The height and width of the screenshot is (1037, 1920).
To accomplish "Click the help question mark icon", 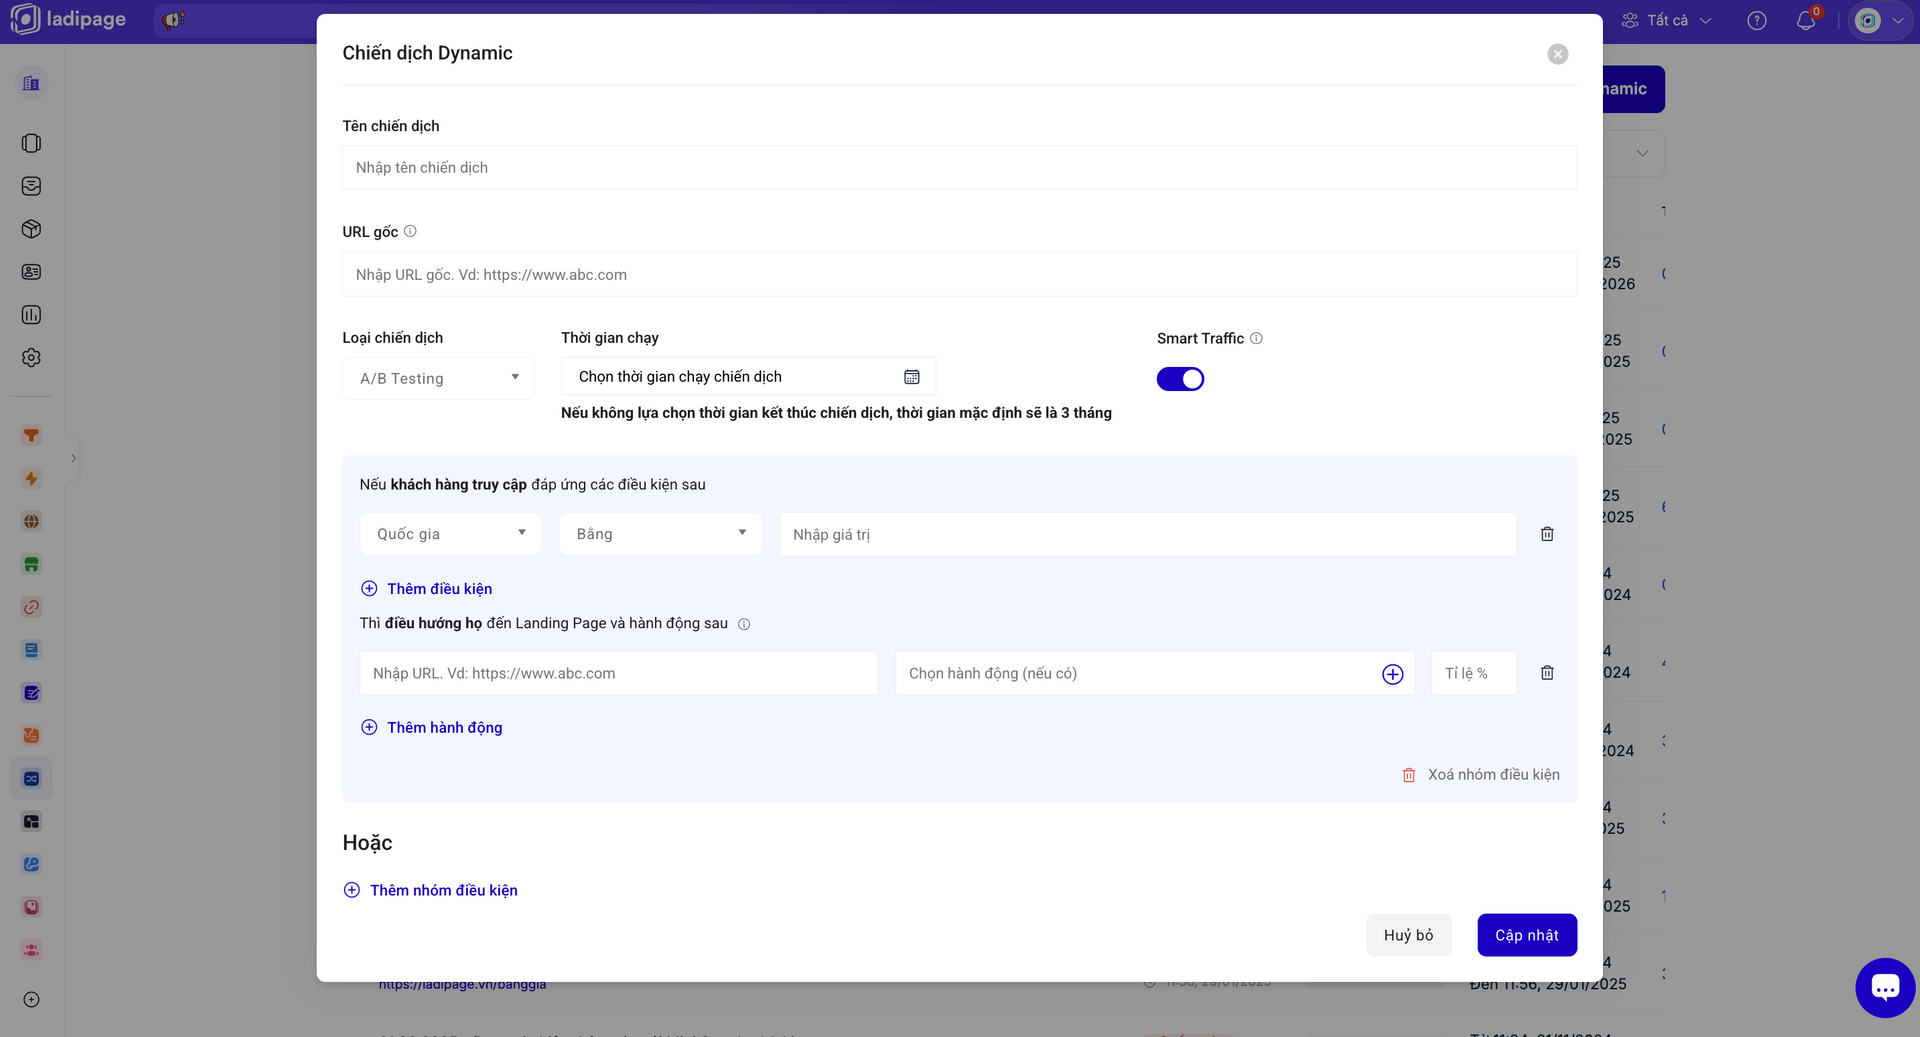I will point(1757,21).
